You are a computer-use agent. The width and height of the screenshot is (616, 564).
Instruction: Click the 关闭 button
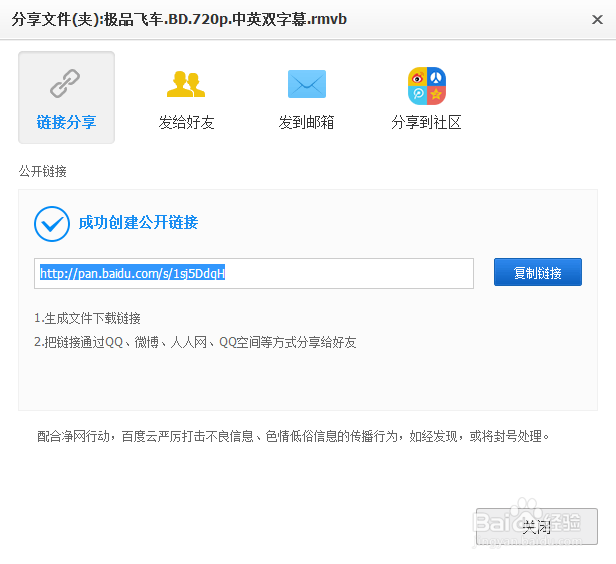tap(537, 526)
